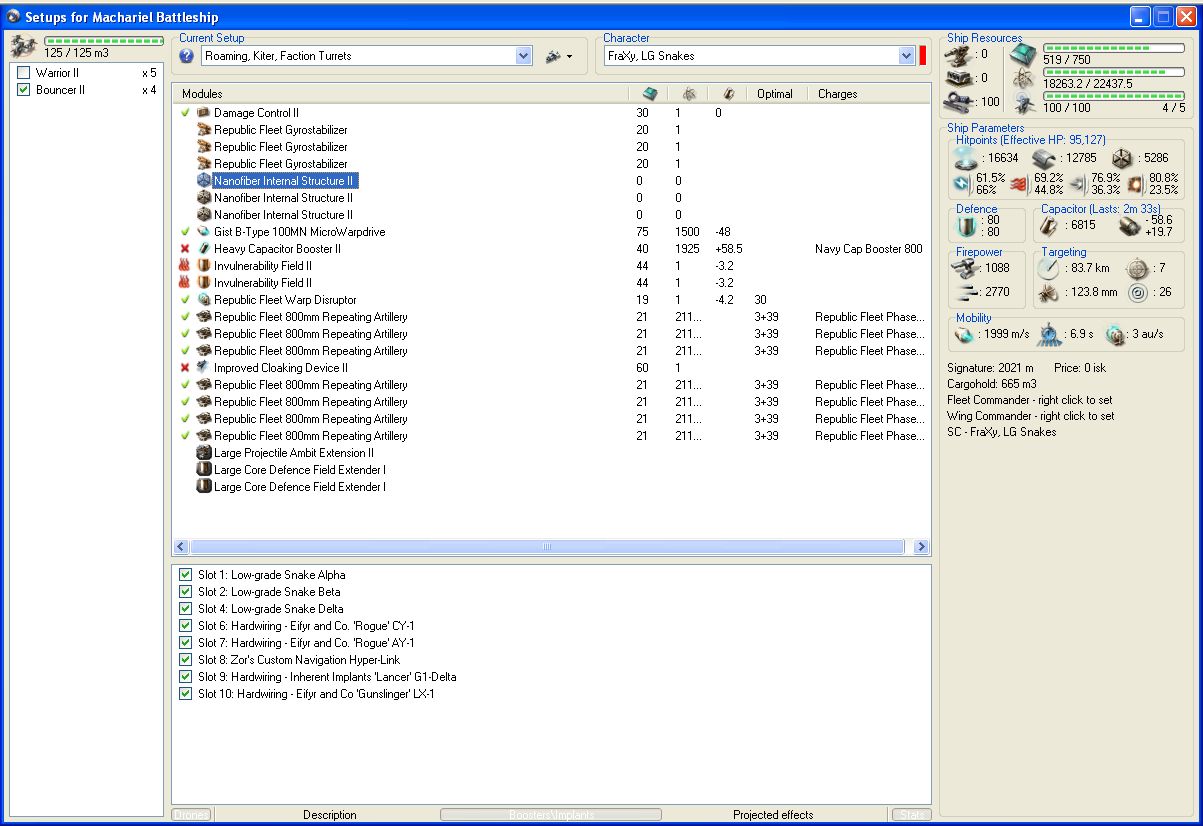Click red X beside Heavy Capacitor Booster II

(x=185, y=249)
